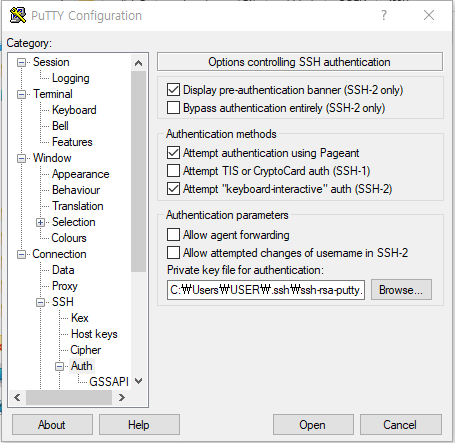This screenshot has width=455, height=443.
Task: Click the About button
Action: [52, 425]
